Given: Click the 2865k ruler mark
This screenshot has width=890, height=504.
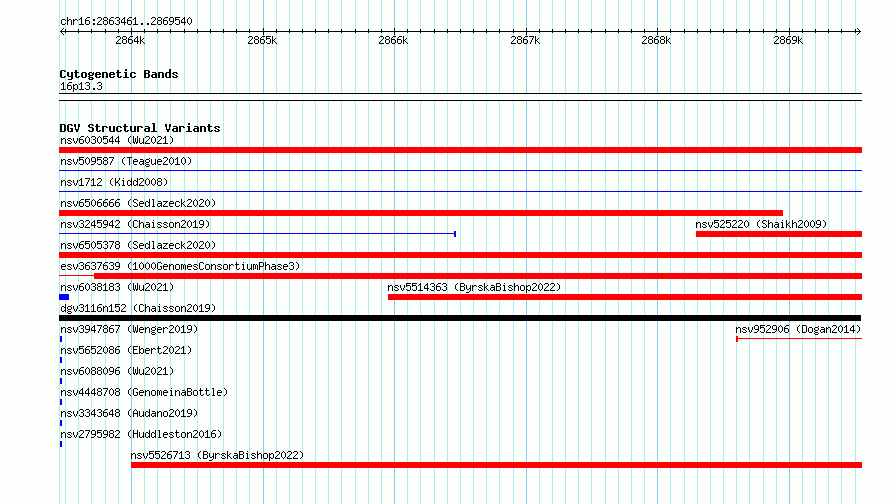Looking at the screenshot, I should click(x=262, y=40).
